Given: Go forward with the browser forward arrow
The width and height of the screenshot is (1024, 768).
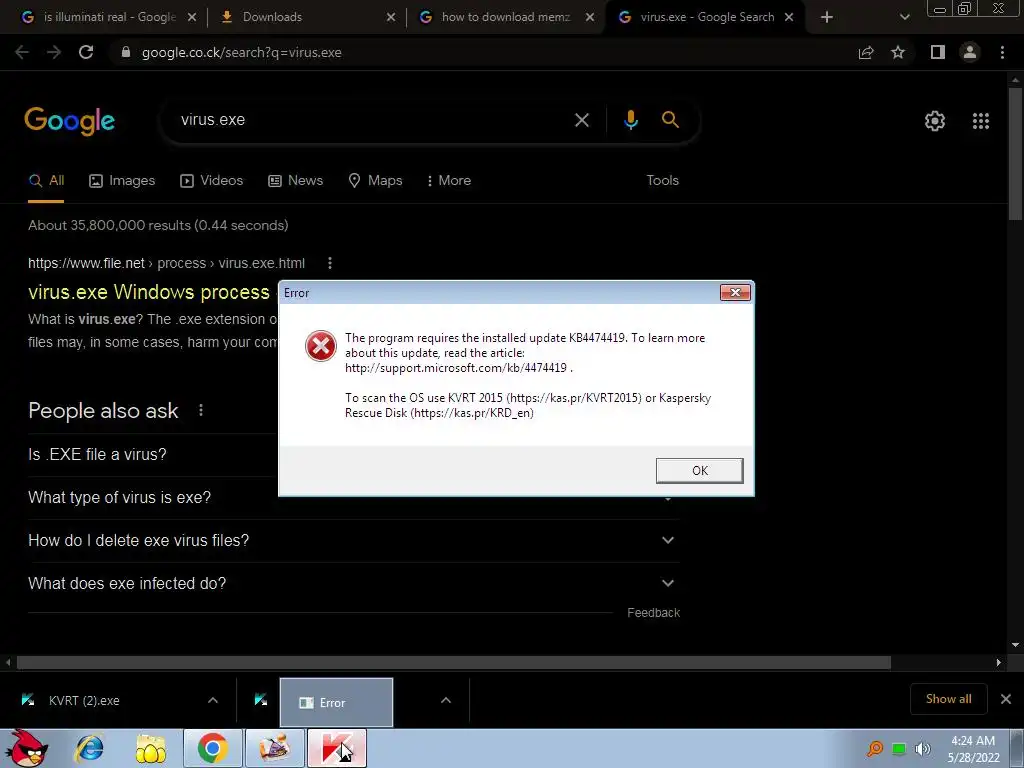Looking at the screenshot, I should pyautogui.click(x=54, y=52).
